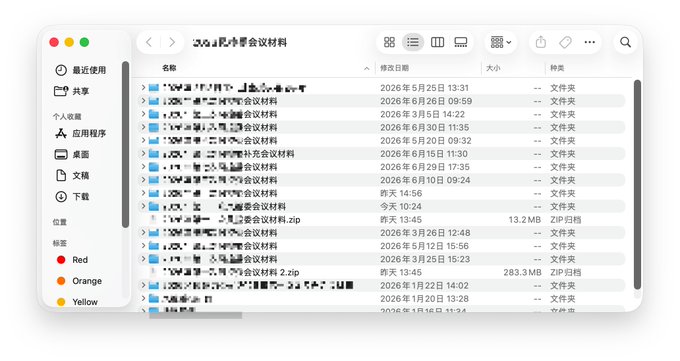
Task: Select the 283.3 MB zip file icon
Action: click(153, 272)
